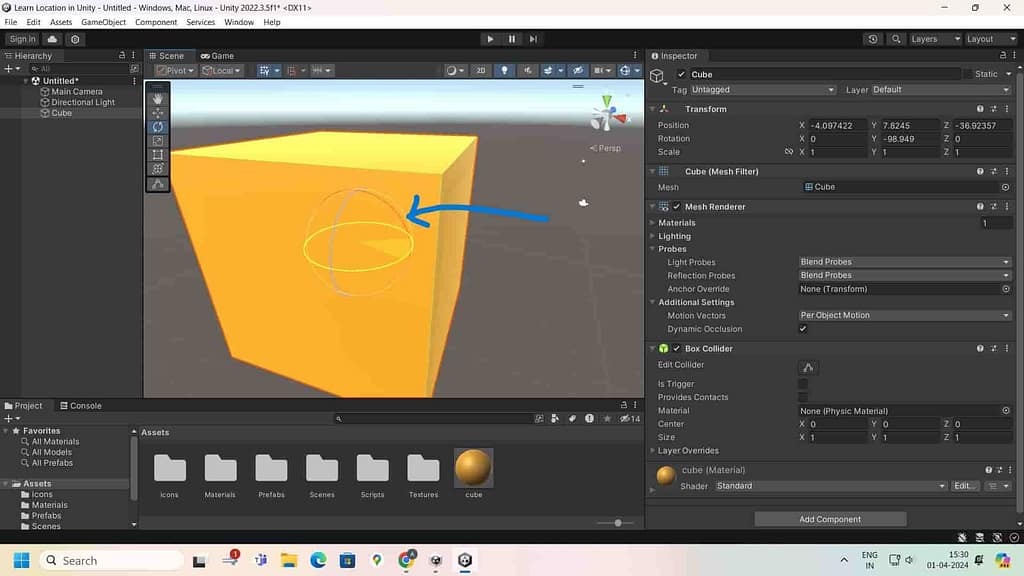Select the Rect Transform tool
The width and height of the screenshot is (1024, 576).
157,155
